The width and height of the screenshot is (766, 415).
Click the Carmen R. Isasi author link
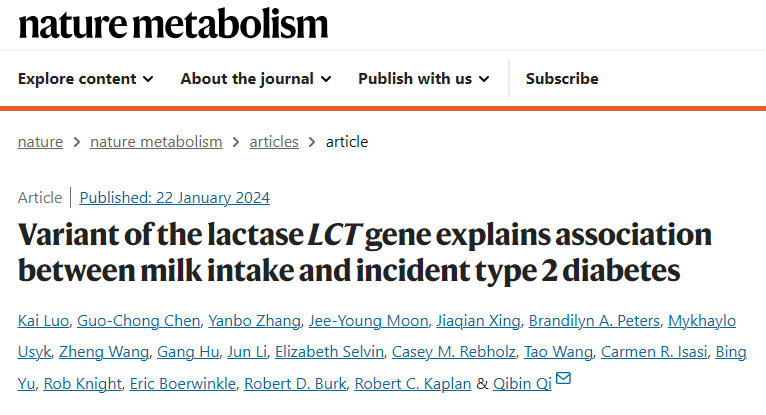click(x=654, y=352)
